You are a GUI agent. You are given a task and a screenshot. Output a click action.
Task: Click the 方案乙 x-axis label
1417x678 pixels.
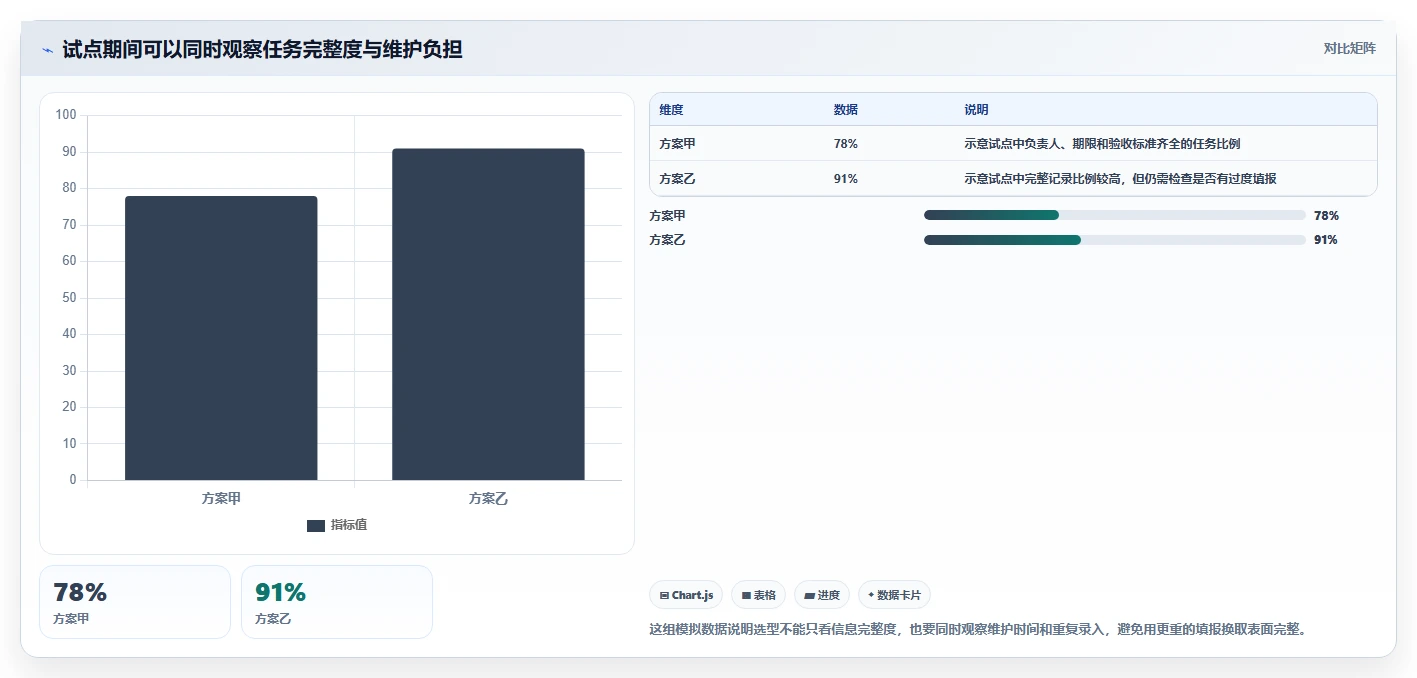488,498
